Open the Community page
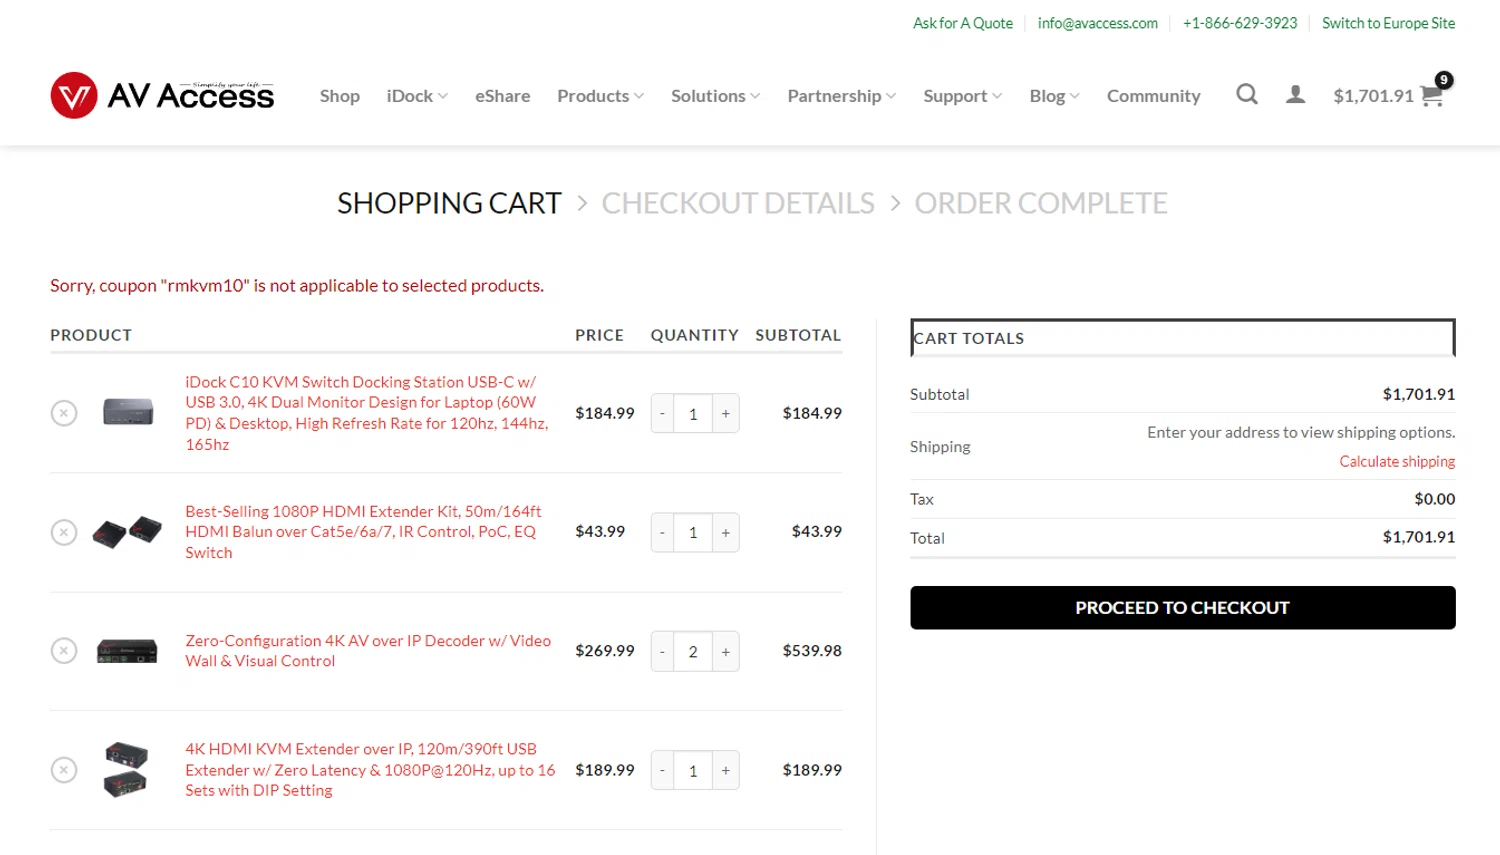Screen dimensions: 1500x855 [1153, 96]
